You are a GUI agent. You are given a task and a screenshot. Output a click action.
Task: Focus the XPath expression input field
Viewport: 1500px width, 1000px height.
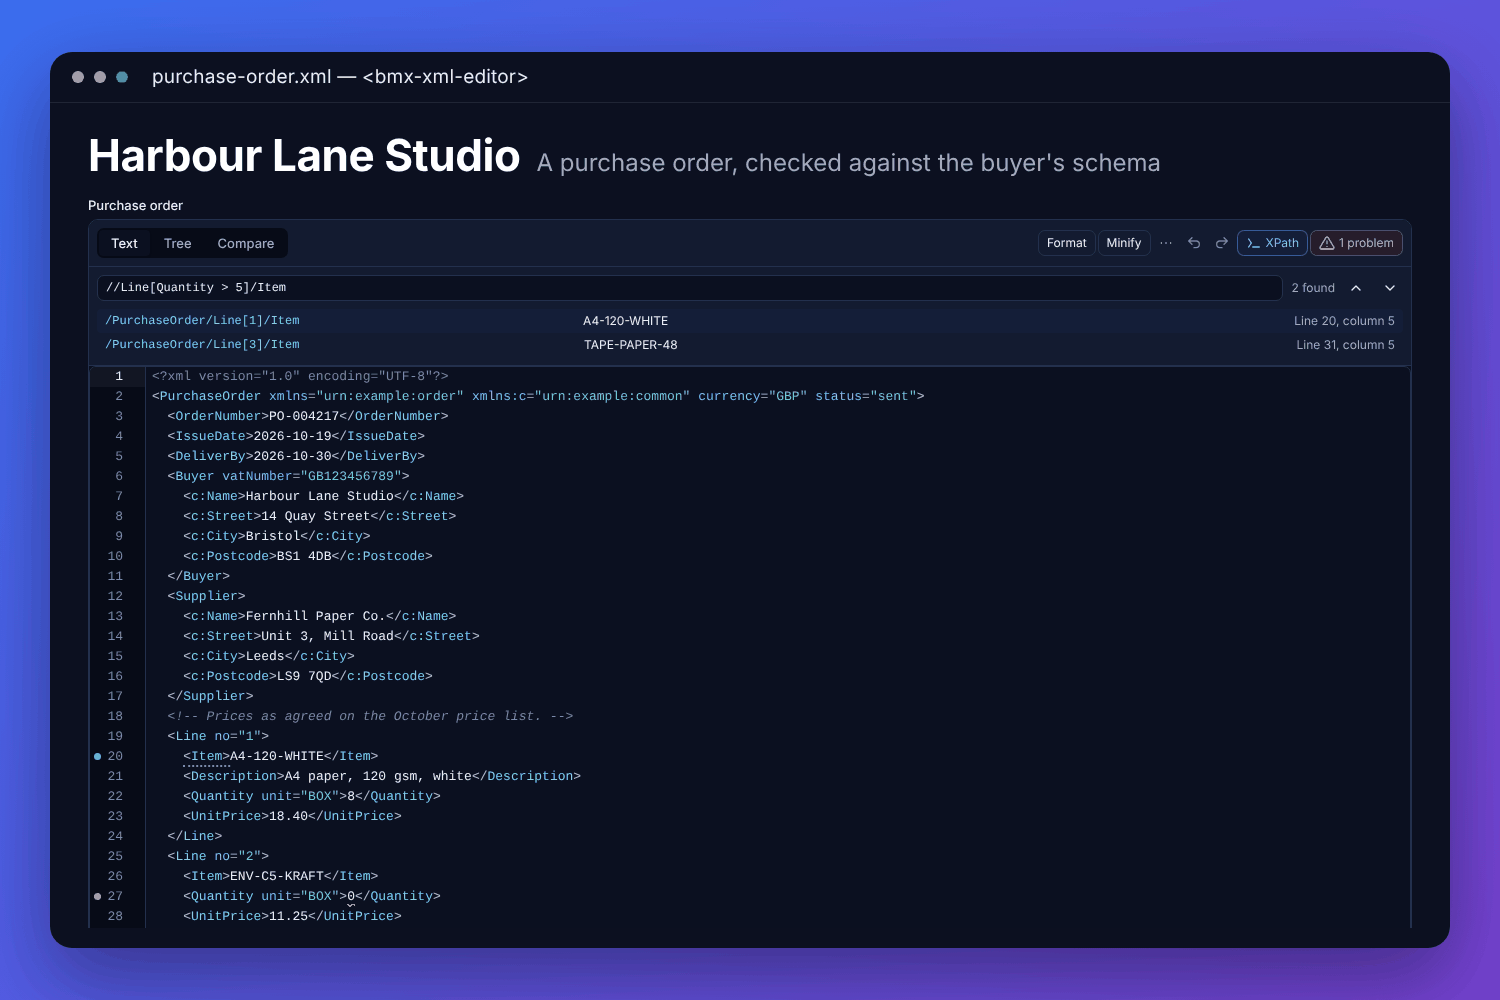point(690,288)
